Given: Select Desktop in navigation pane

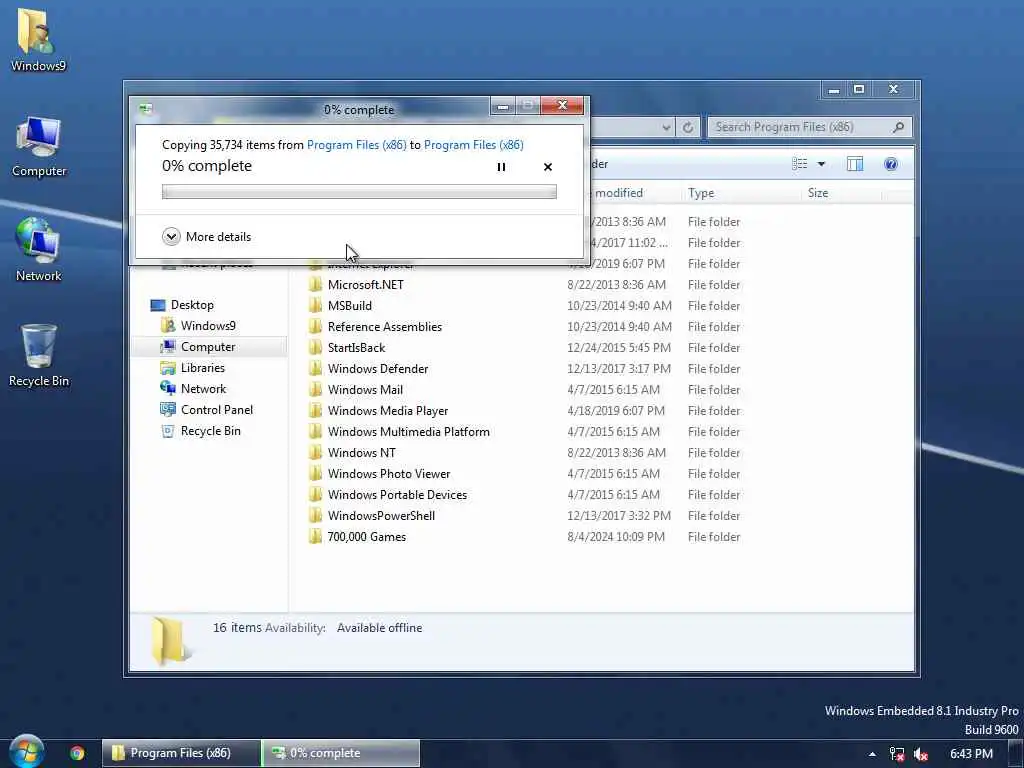Looking at the screenshot, I should (192, 305).
